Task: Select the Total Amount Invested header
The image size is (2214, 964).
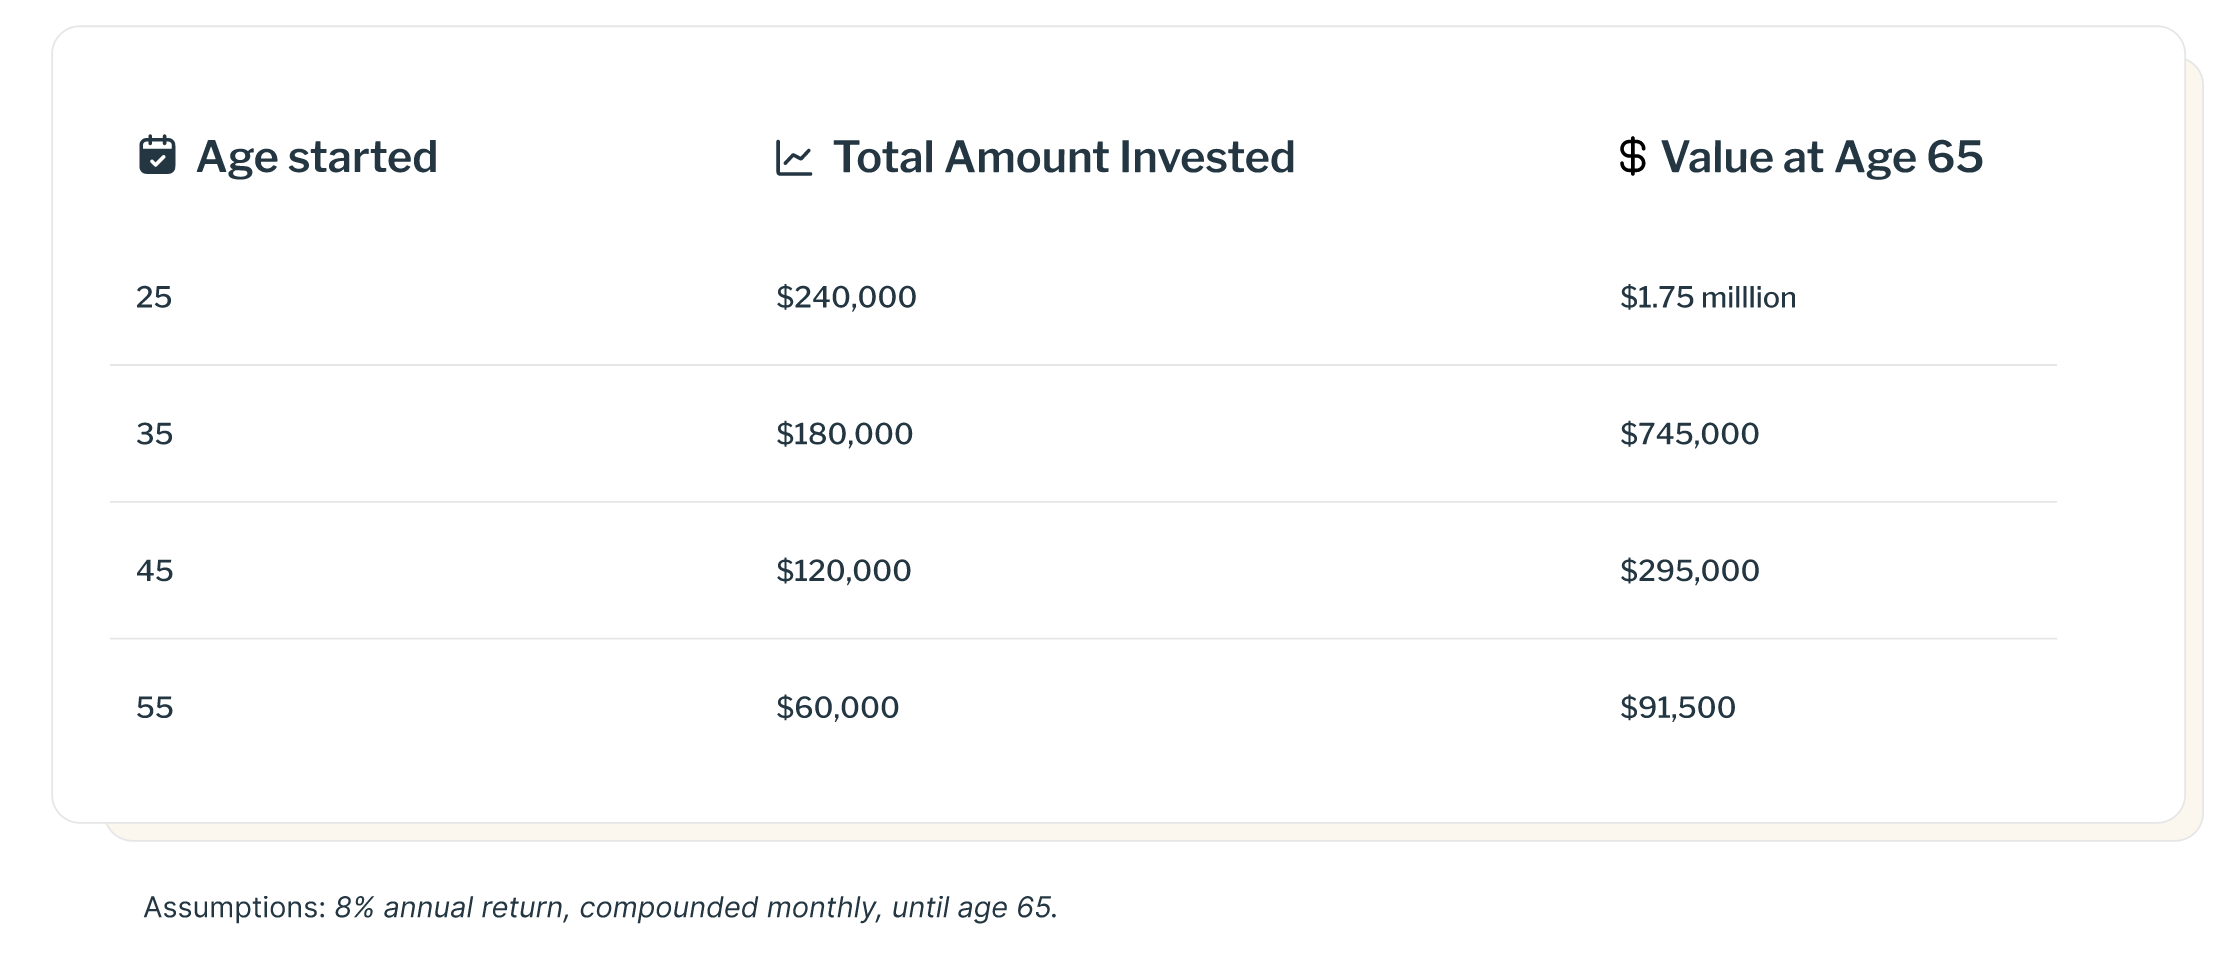Action: [1063, 157]
